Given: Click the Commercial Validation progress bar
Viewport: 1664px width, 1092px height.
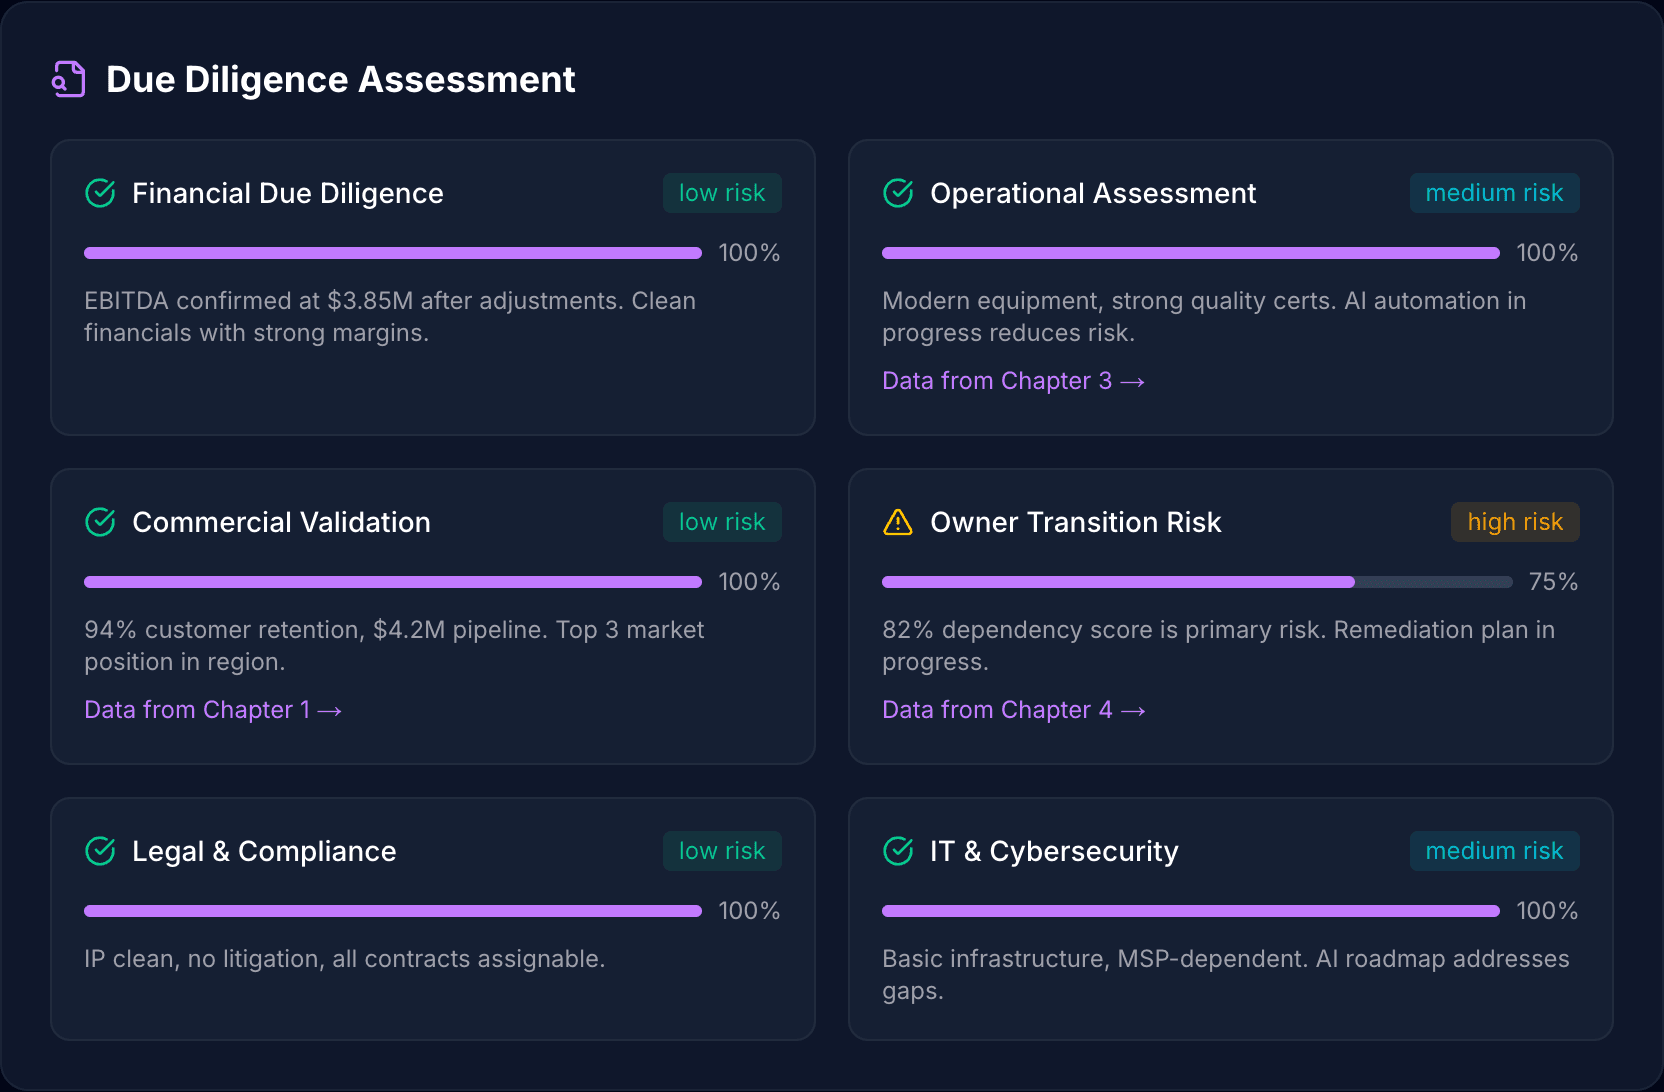Looking at the screenshot, I should click(x=393, y=582).
